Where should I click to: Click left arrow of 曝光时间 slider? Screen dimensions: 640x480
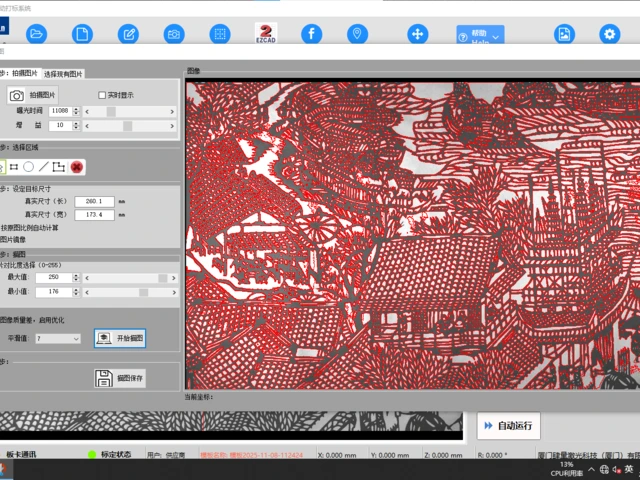coord(87,111)
